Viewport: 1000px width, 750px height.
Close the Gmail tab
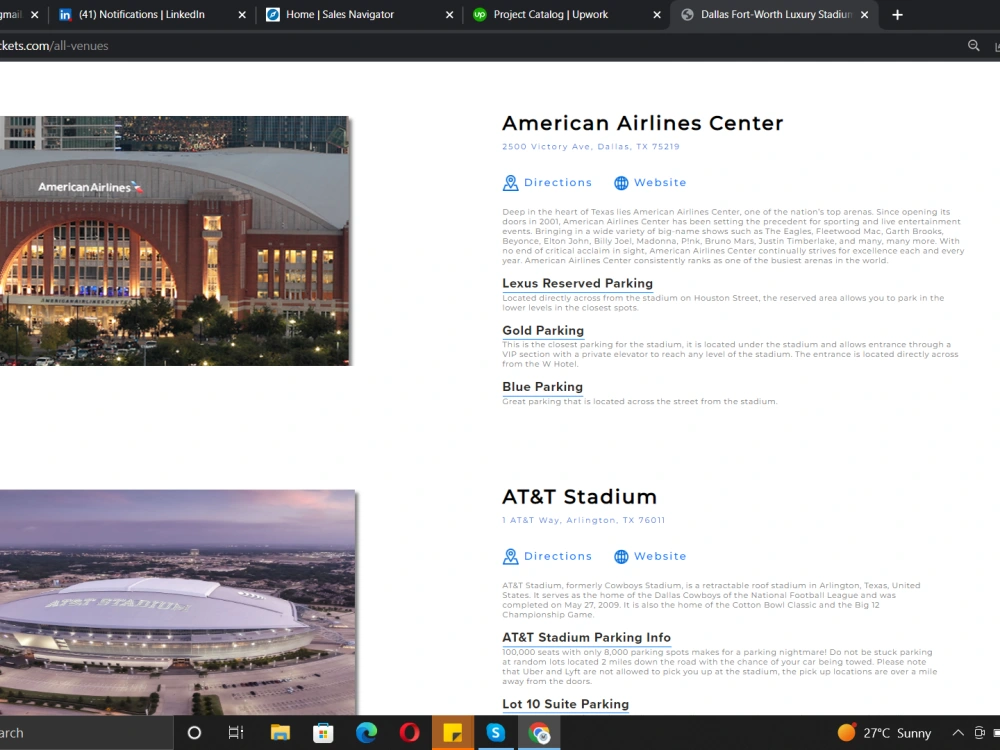pyautogui.click(x=34, y=15)
